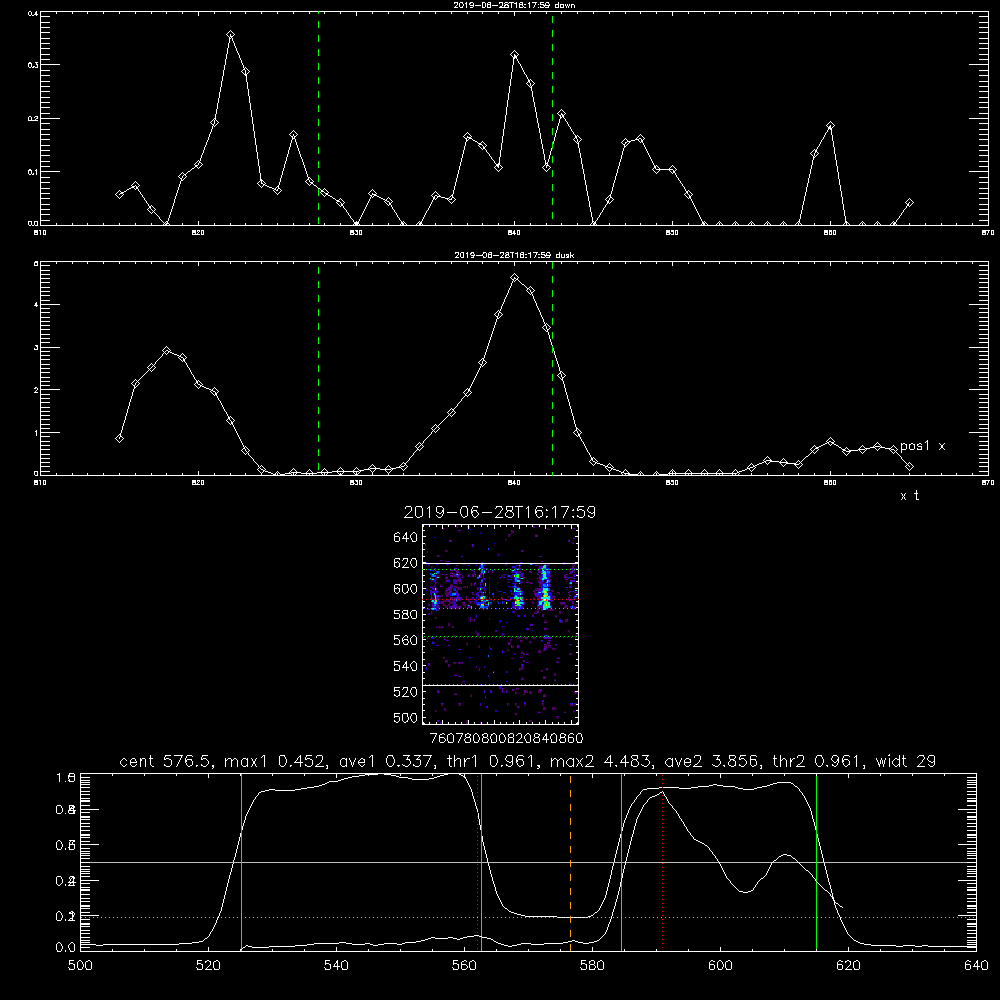Click the peak diamond at 840 in dusk plot
Image resolution: width=1000 pixels, height=1000 pixels.
(x=515, y=278)
